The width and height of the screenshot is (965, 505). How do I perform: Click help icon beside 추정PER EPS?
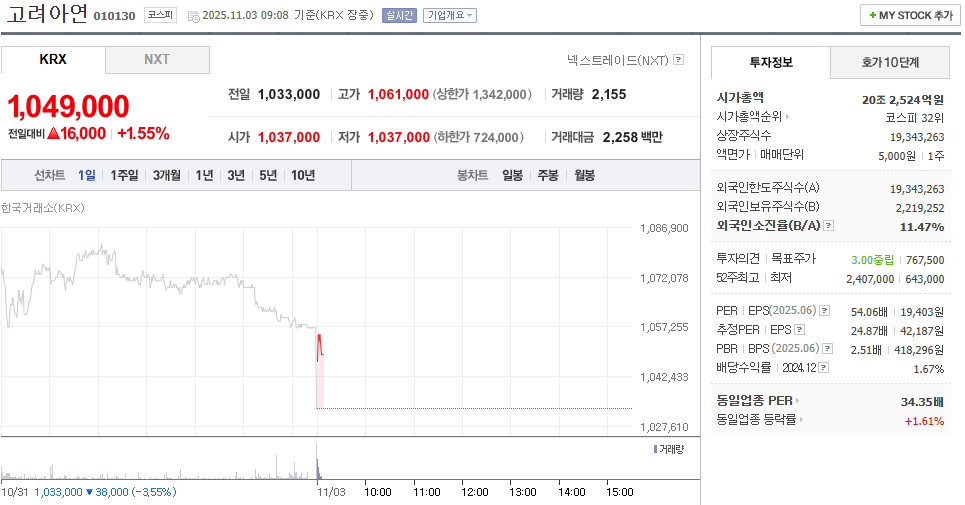(799, 330)
